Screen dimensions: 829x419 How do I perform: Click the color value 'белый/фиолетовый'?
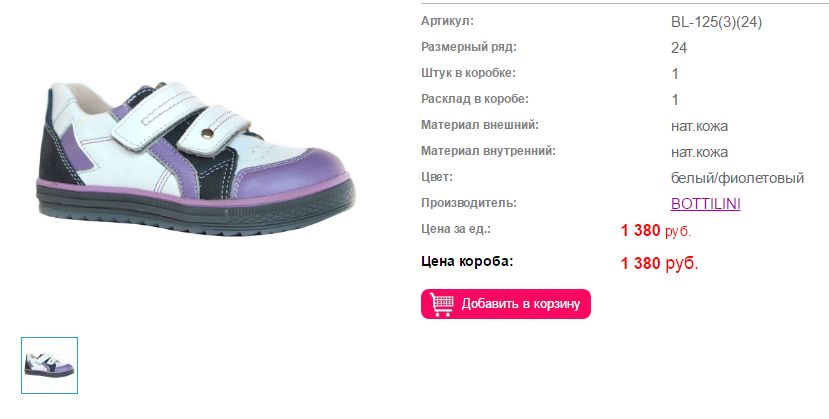coord(737,178)
